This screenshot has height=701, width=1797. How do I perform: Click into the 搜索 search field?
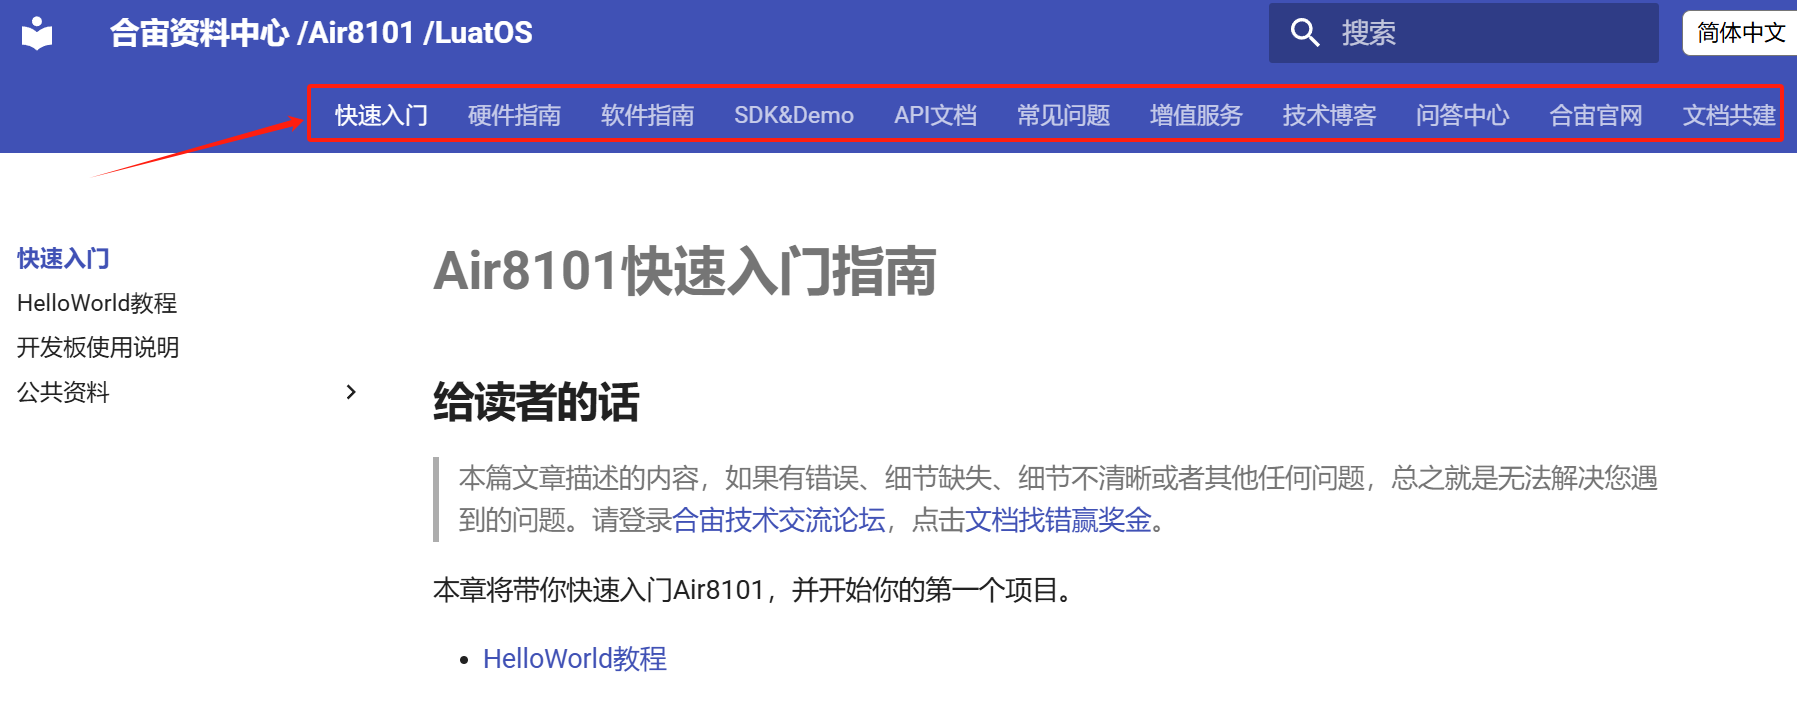pos(1463,33)
